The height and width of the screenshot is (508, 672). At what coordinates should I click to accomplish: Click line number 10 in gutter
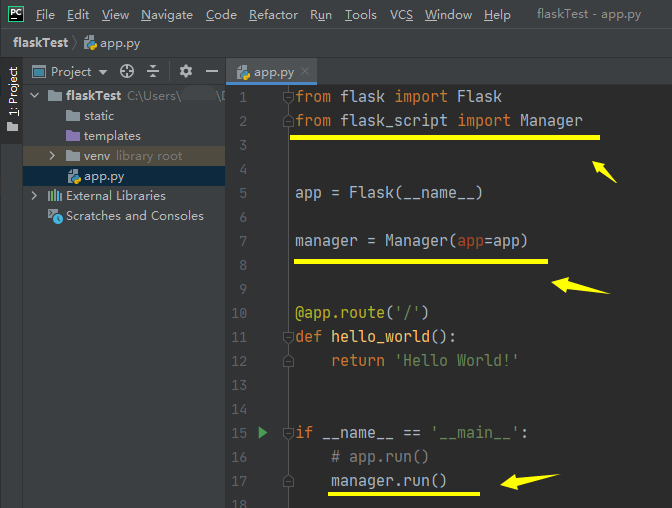239,313
